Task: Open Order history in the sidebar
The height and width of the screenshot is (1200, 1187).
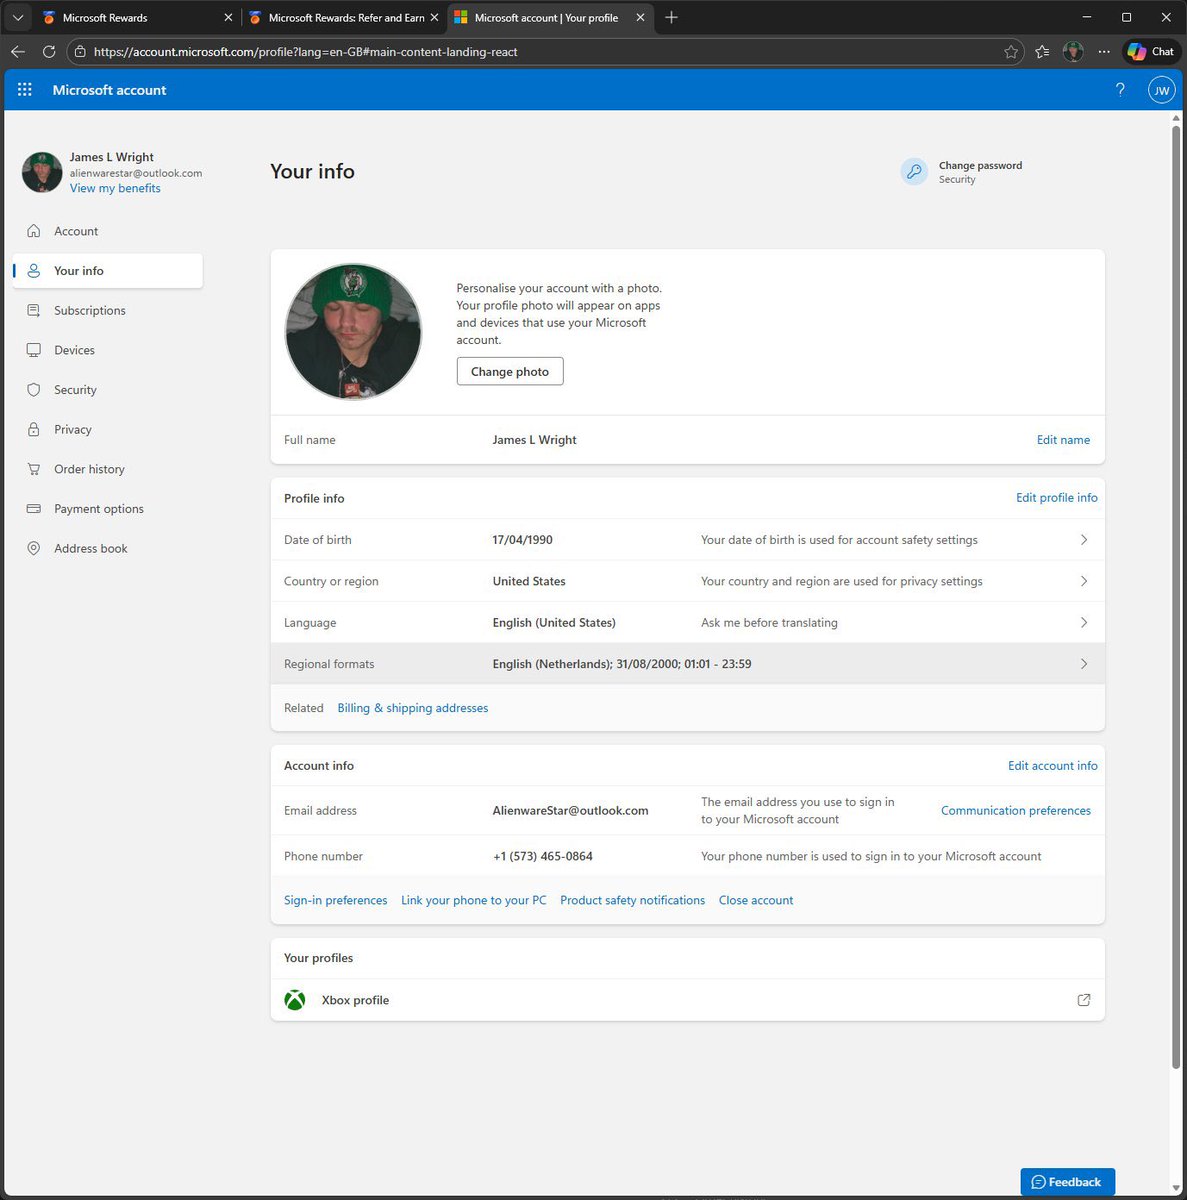Action: pyautogui.click(x=108, y=469)
